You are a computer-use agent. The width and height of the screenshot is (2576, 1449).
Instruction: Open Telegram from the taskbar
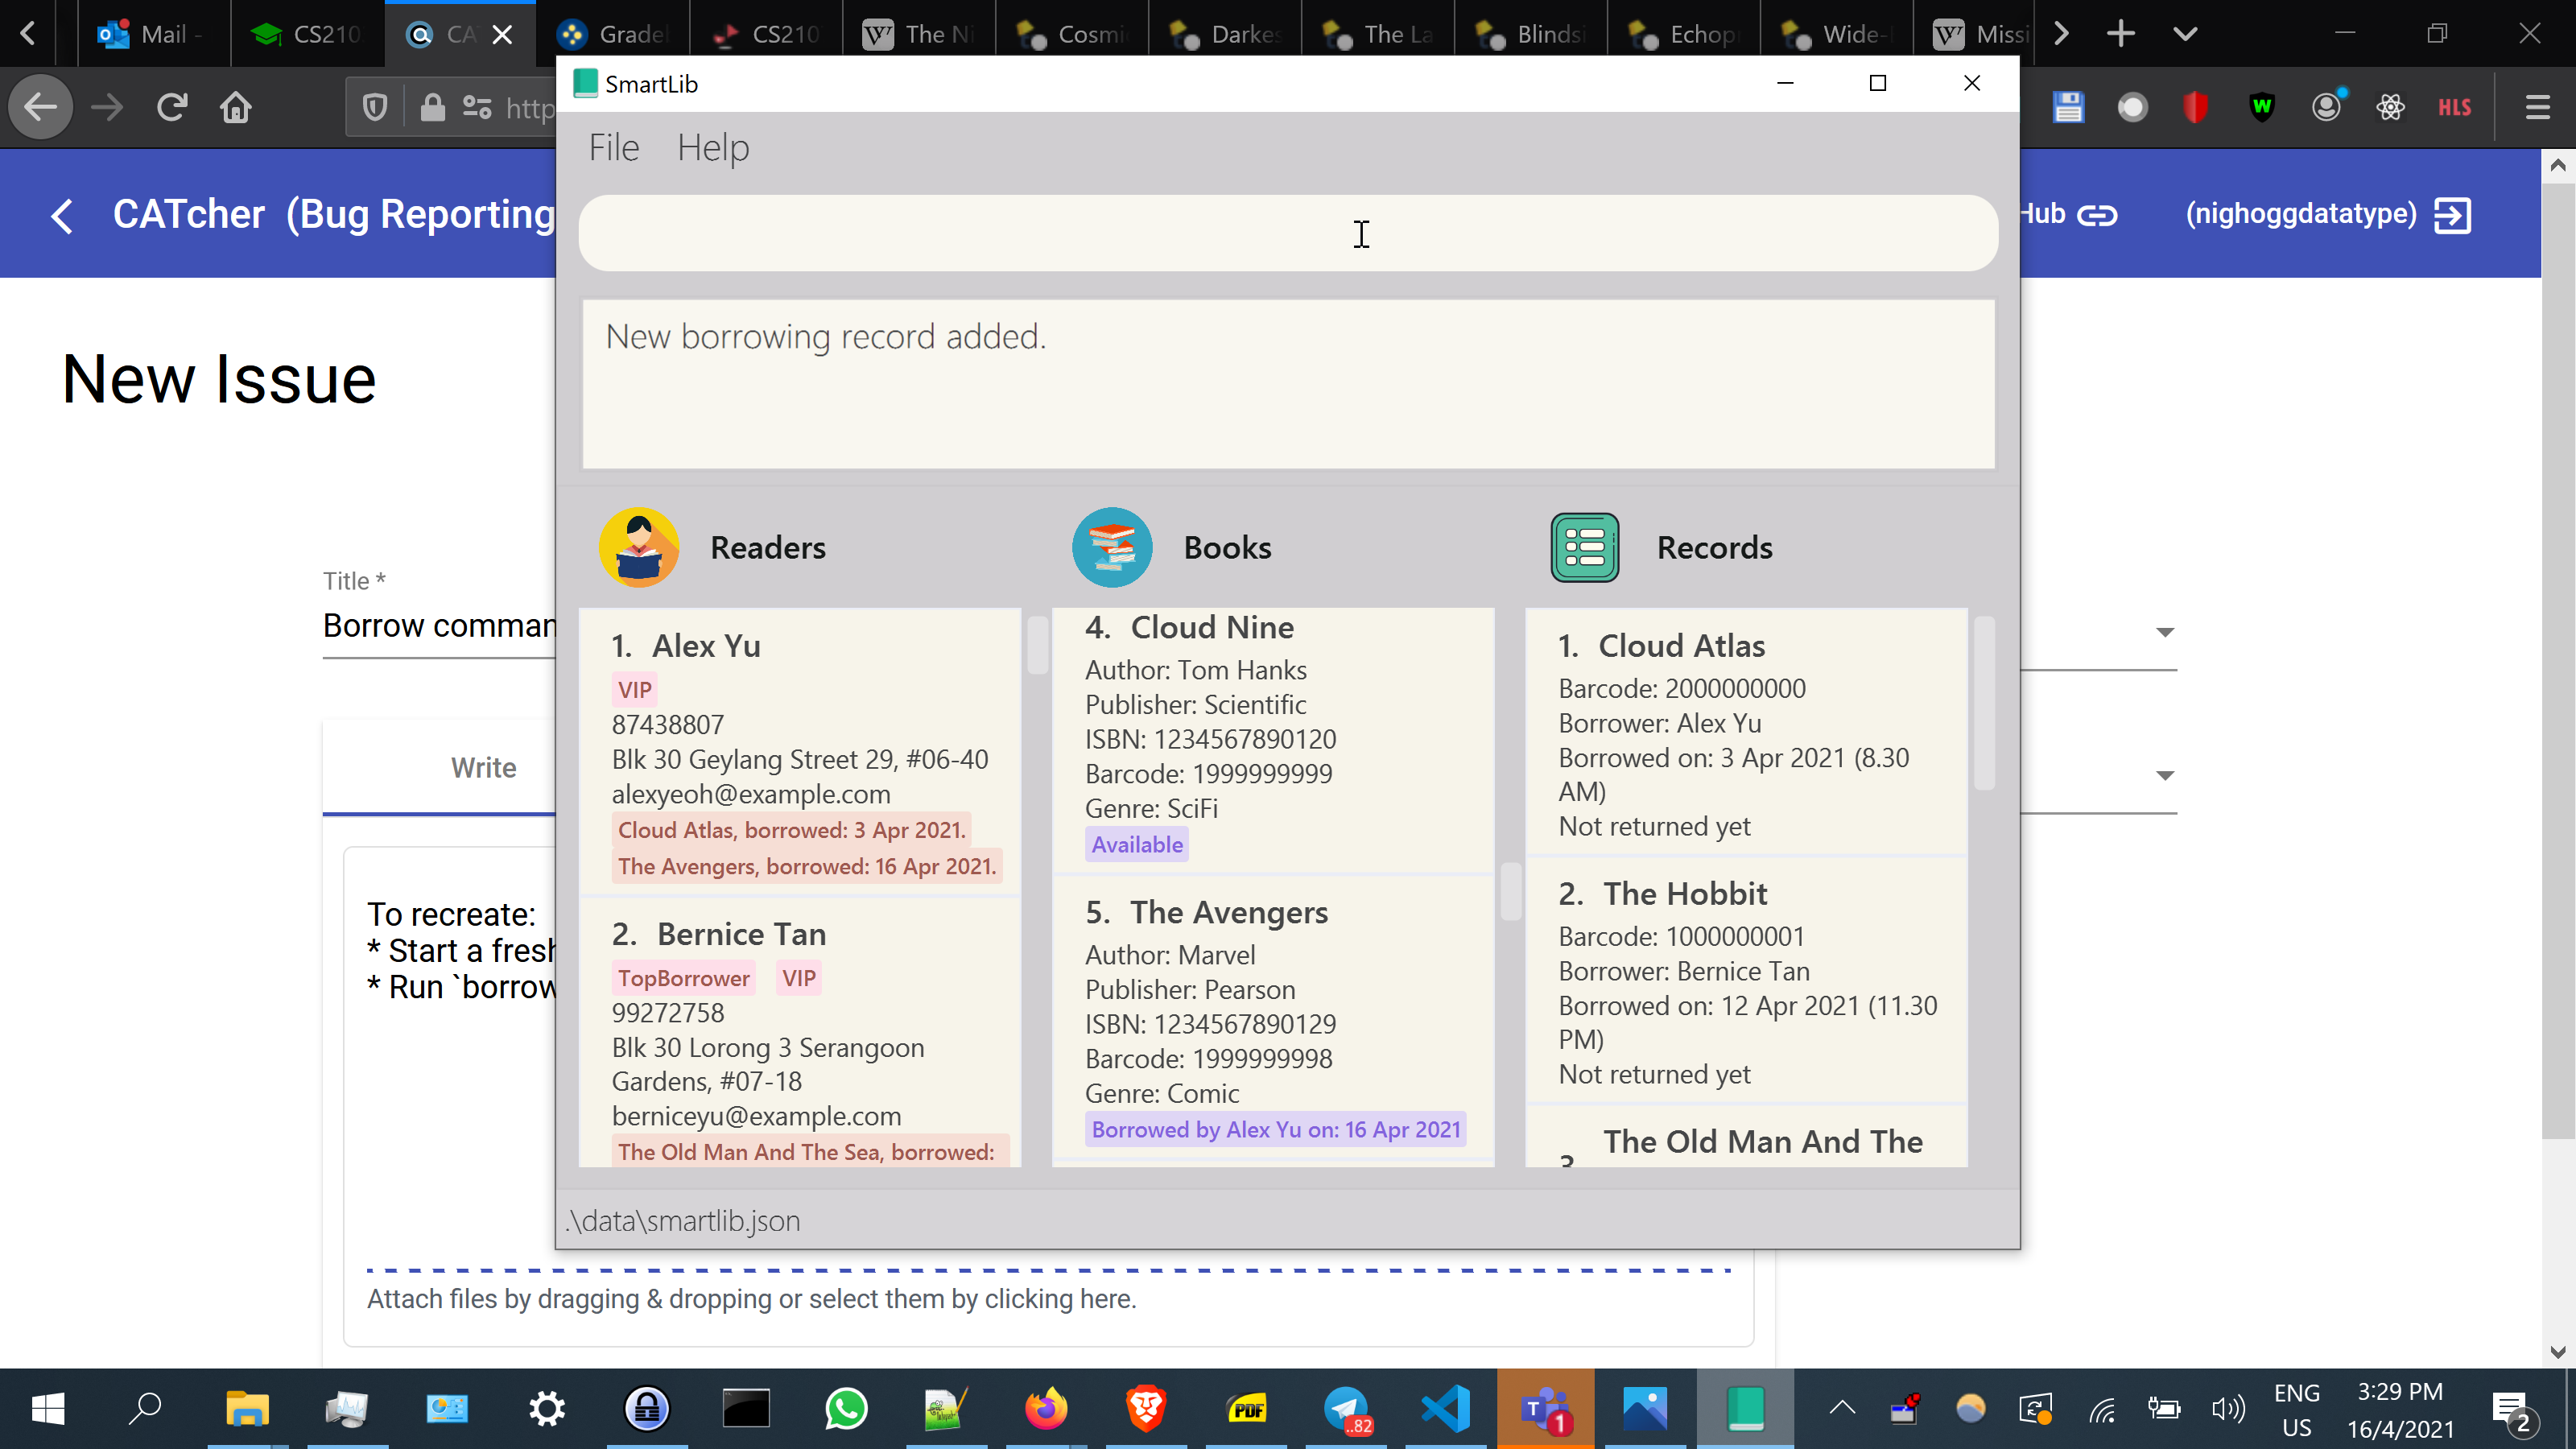(x=1346, y=1408)
